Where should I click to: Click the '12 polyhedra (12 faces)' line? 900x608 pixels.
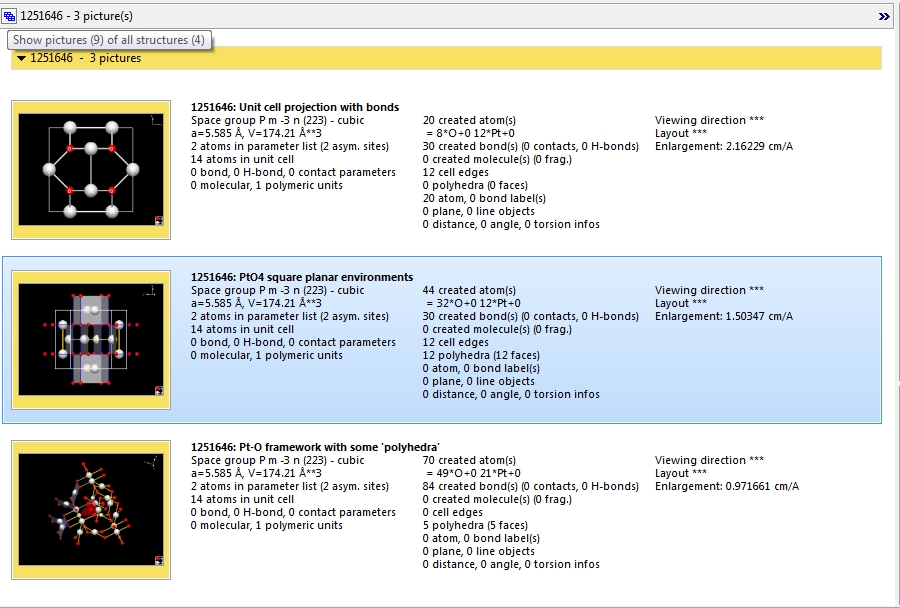click(482, 355)
